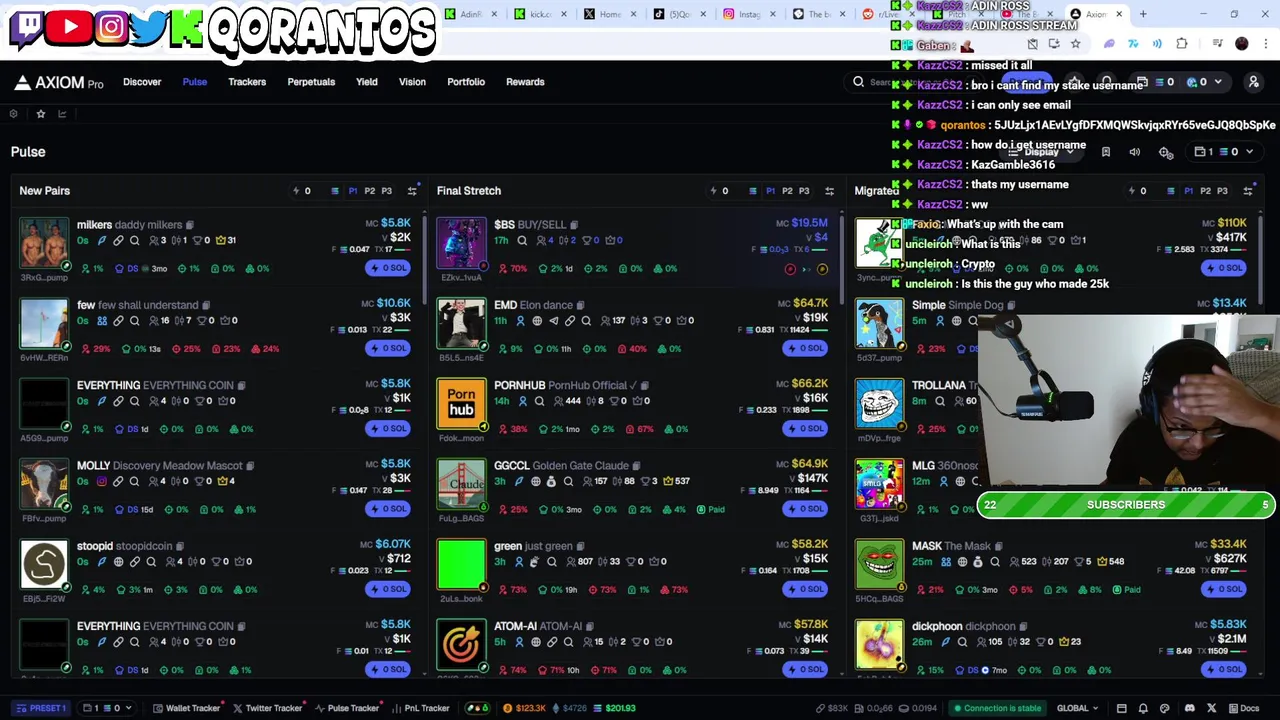Open the settings gear below the Axiom logo
This screenshot has height=720, width=1280.
[13, 114]
